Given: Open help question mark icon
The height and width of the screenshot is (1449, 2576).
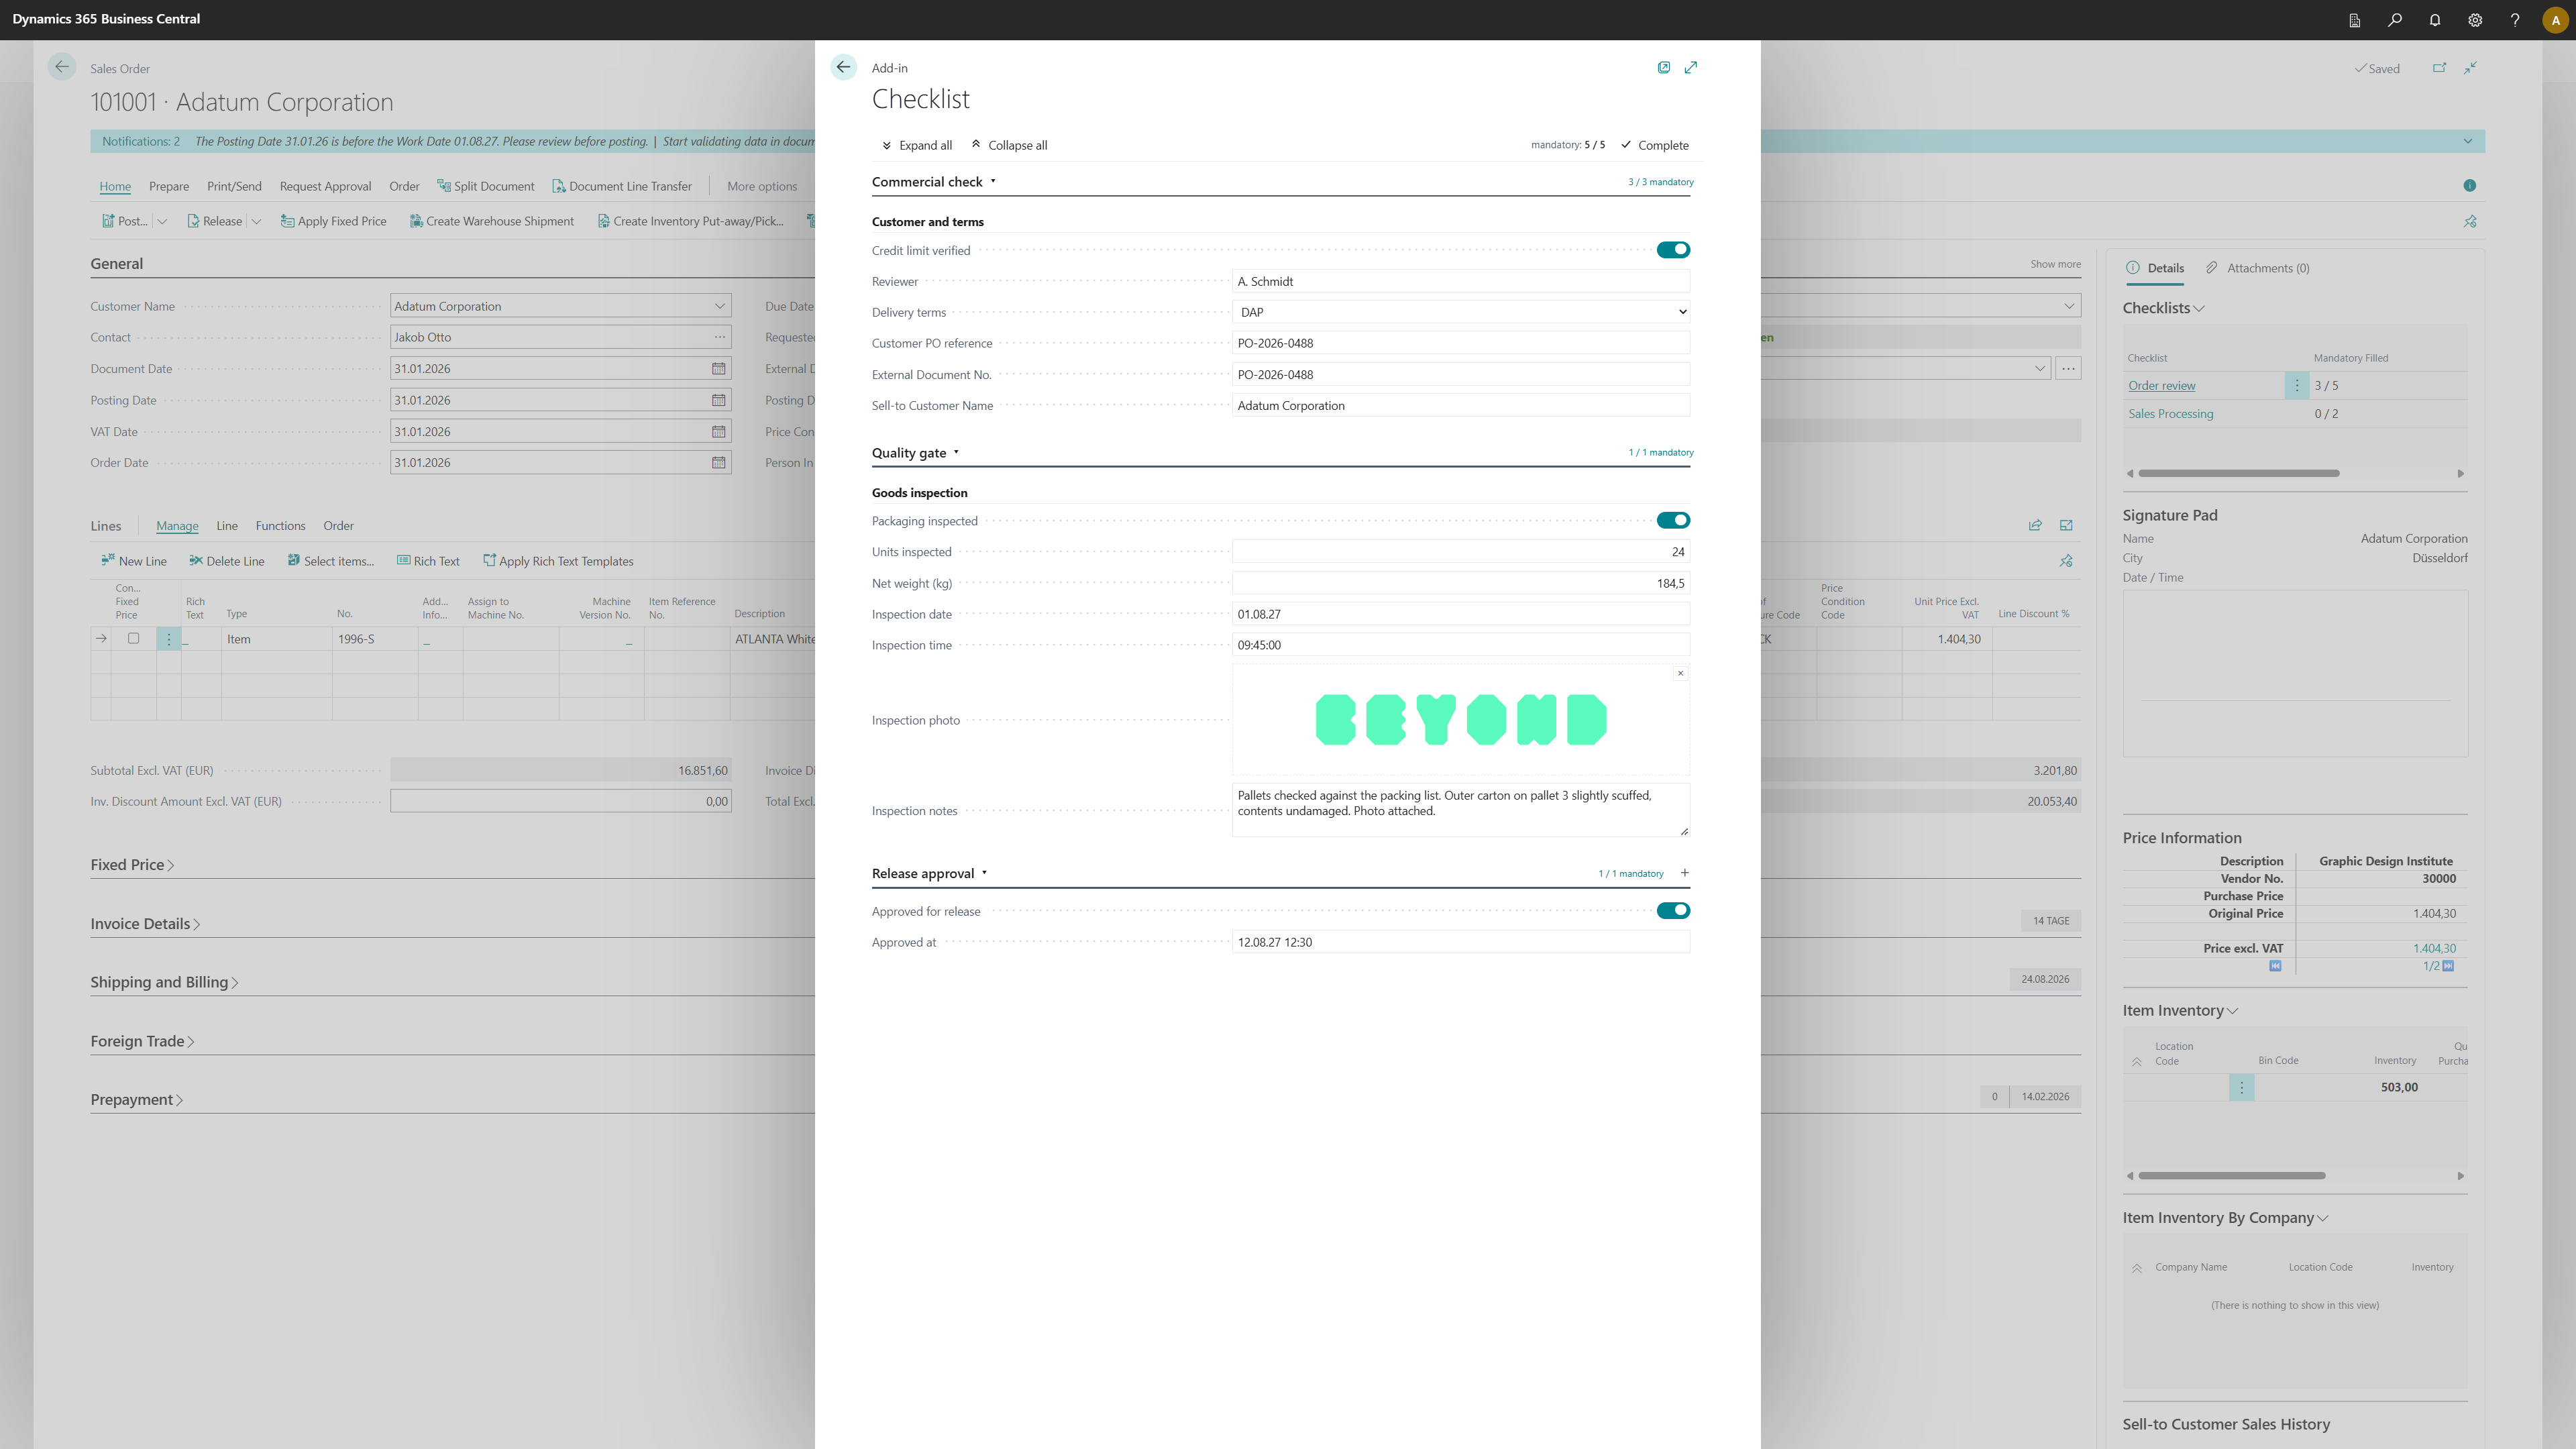Looking at the screenshot, I should coord(2514,20).
